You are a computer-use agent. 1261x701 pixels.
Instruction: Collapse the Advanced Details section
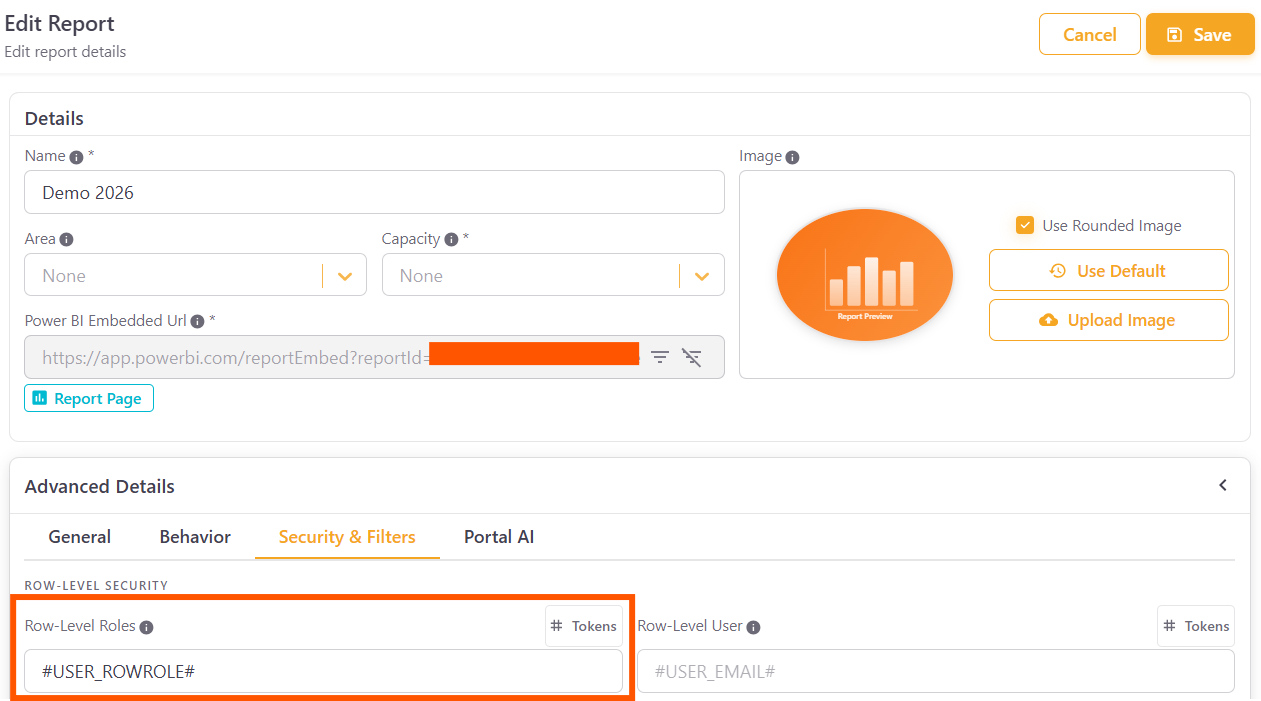[1222, 484]
